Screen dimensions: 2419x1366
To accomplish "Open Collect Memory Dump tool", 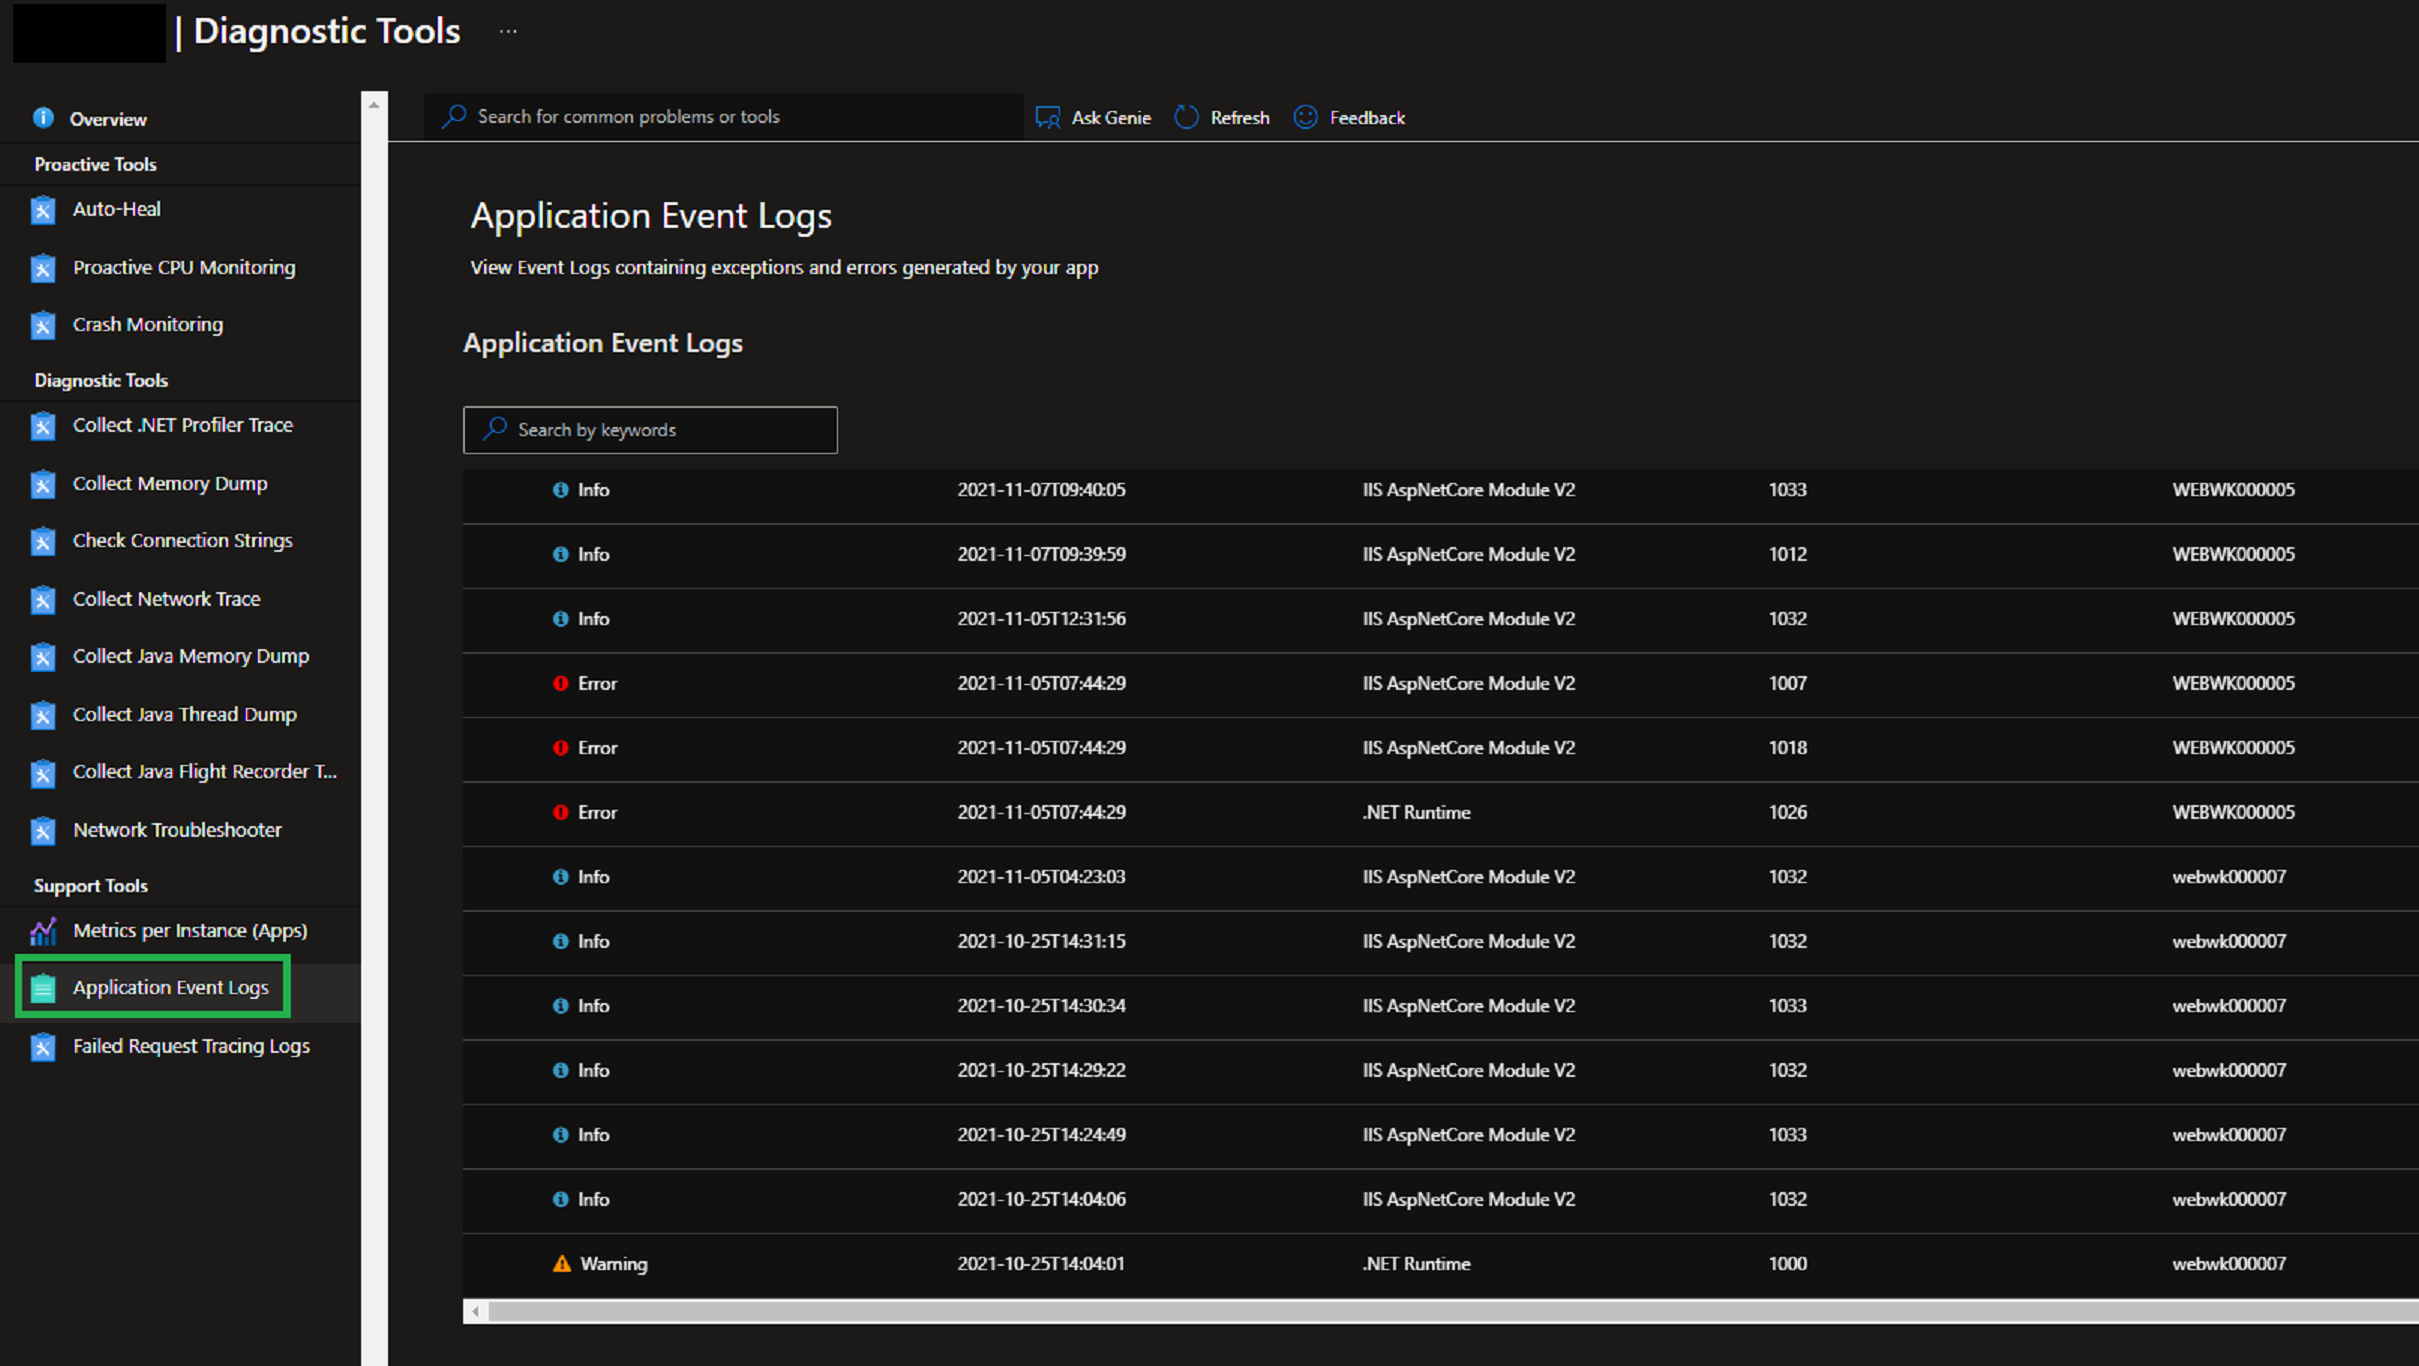I will pyautogui.click(x=170, y=483).
